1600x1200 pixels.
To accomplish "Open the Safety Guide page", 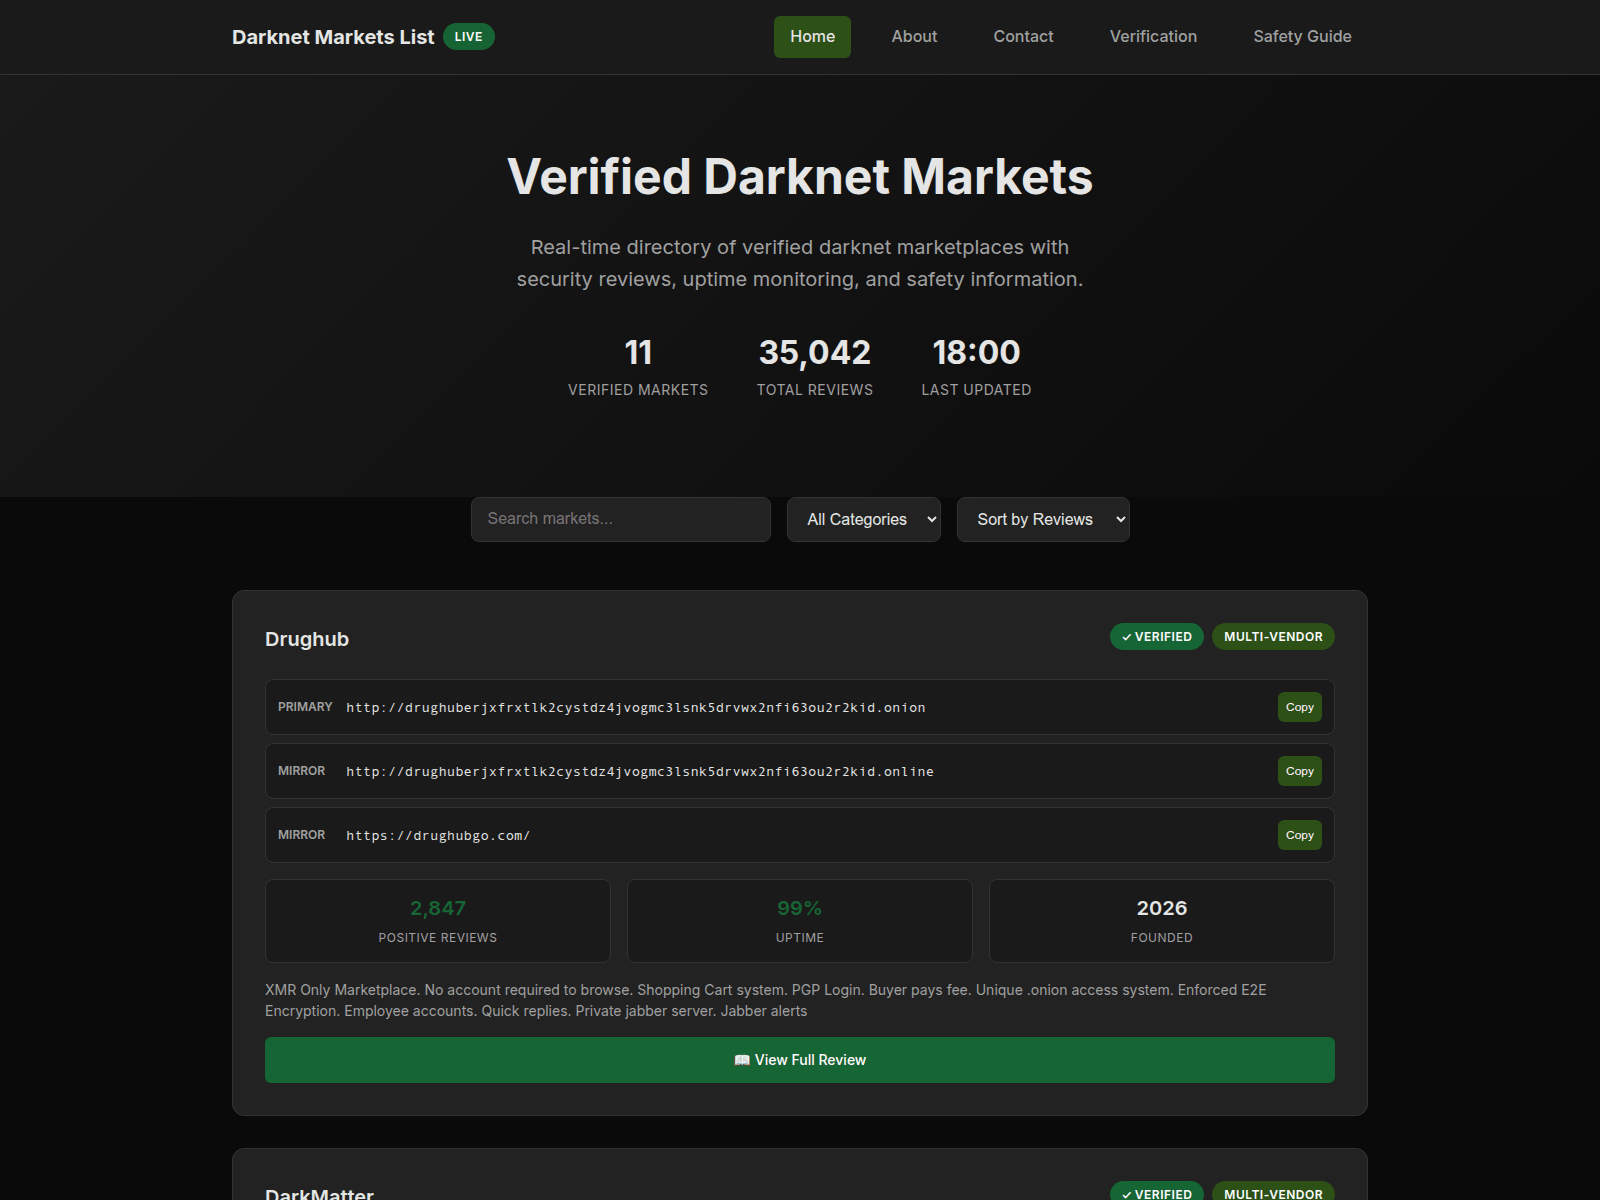I will (x=1302, y=37).
